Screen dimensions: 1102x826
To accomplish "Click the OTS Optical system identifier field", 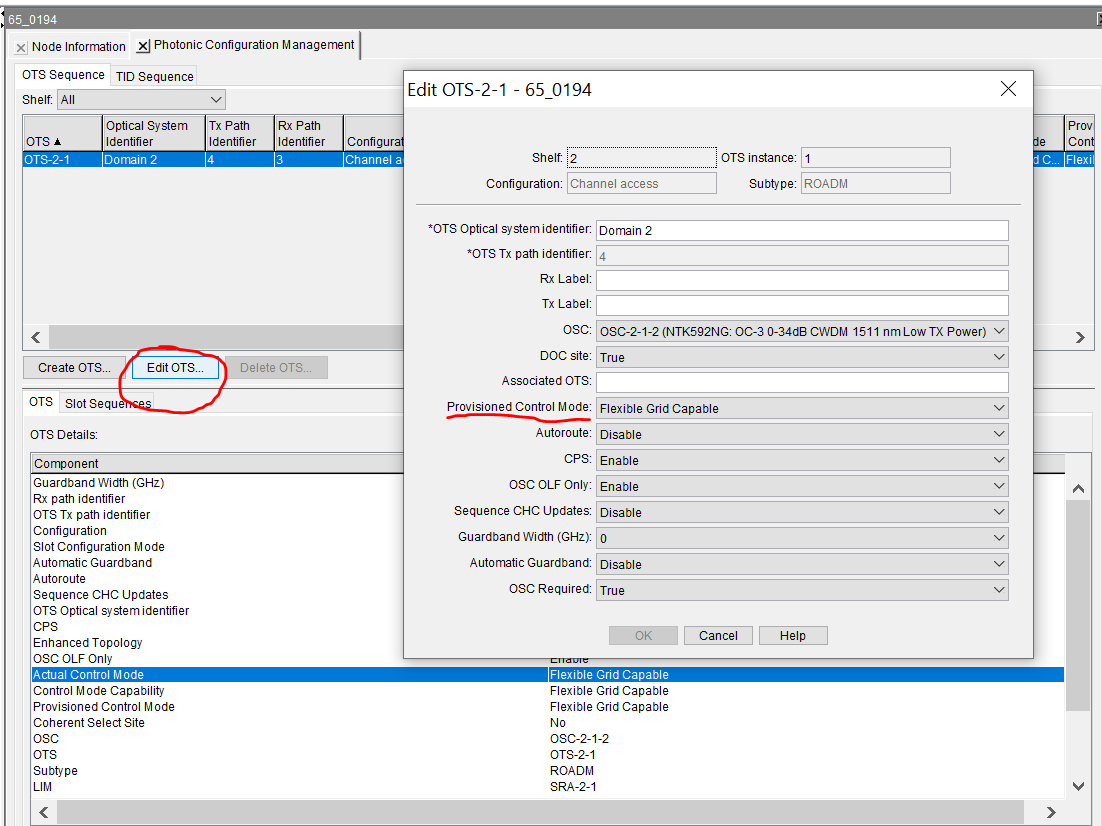I will (x=802, y=231).
